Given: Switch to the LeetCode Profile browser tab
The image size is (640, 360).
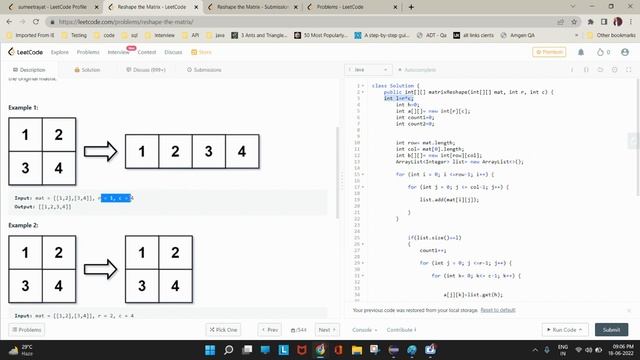Looking at the screenshot, I should point(53,7).
